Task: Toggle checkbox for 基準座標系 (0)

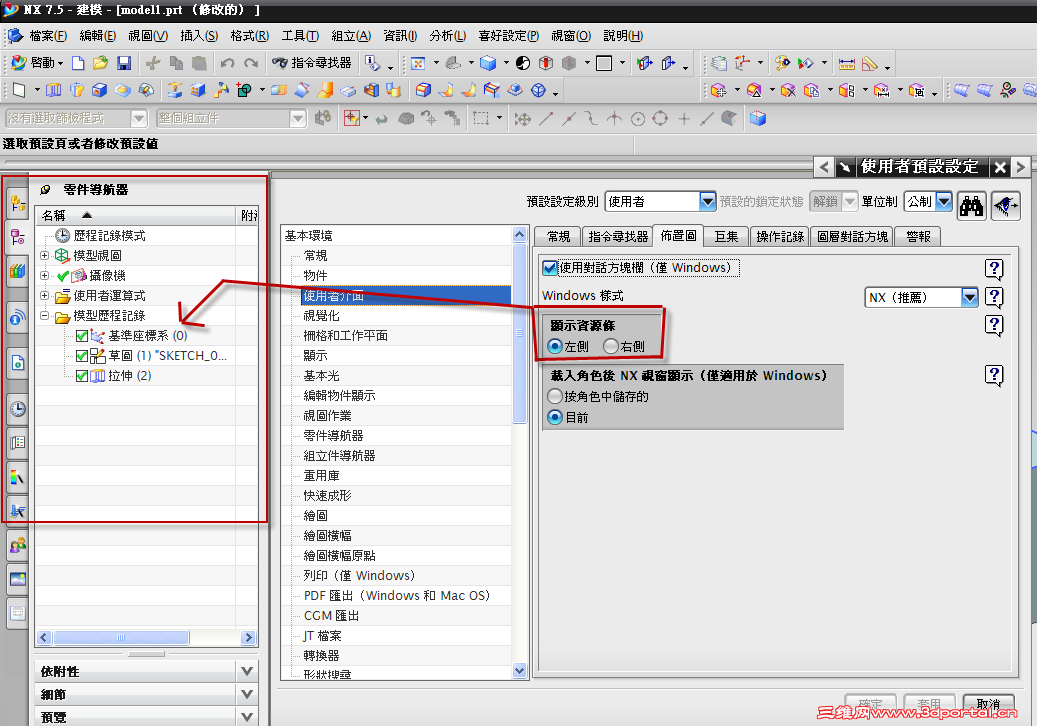Action: (82, 336)
